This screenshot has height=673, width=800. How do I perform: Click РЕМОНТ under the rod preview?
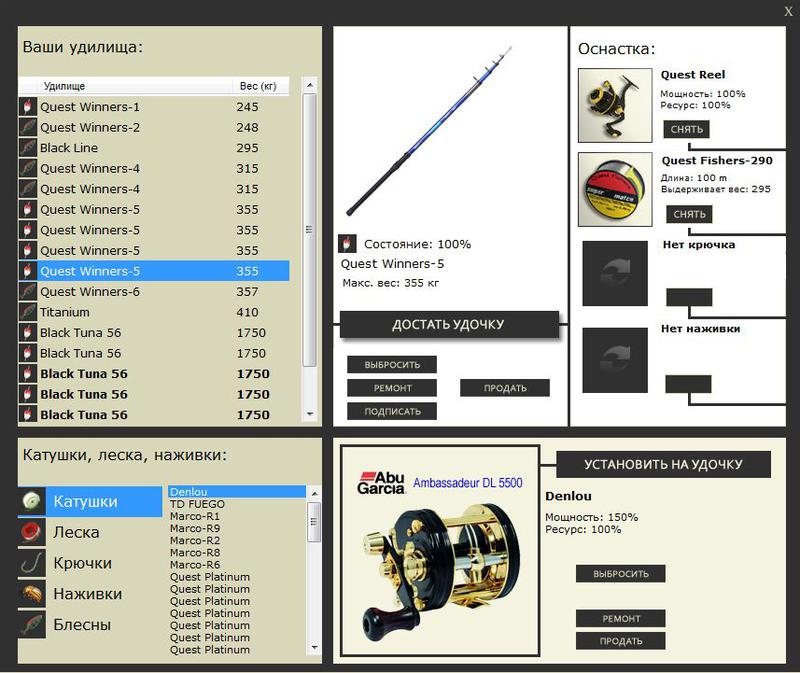pos(392,388)
